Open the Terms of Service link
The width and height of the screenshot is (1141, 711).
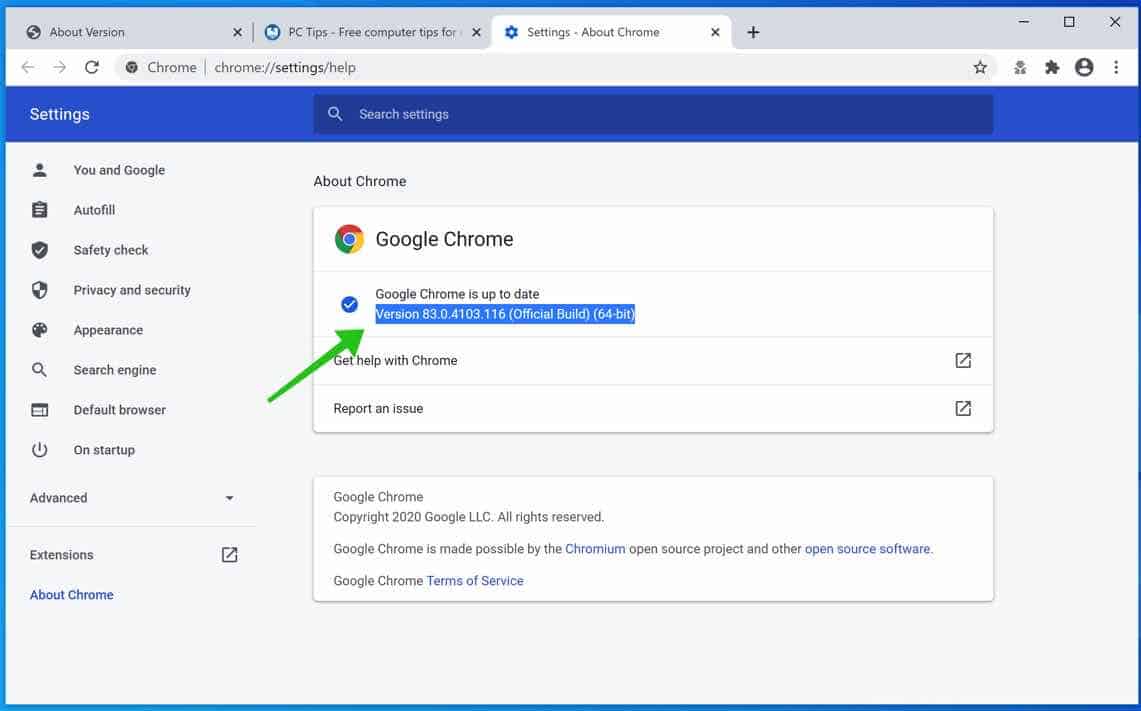coord(474,581)
